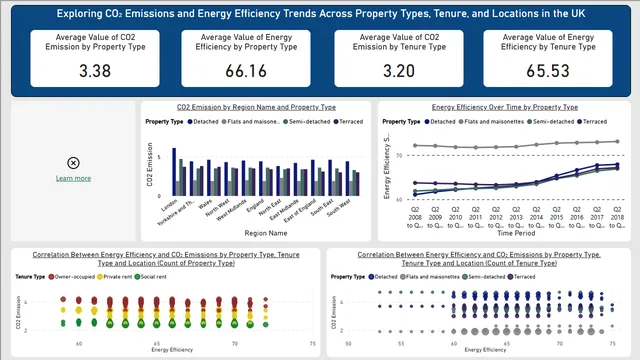The image size is (640, 360).
Task: Click West Midlands label on region axis
Action: click(231, 210)
